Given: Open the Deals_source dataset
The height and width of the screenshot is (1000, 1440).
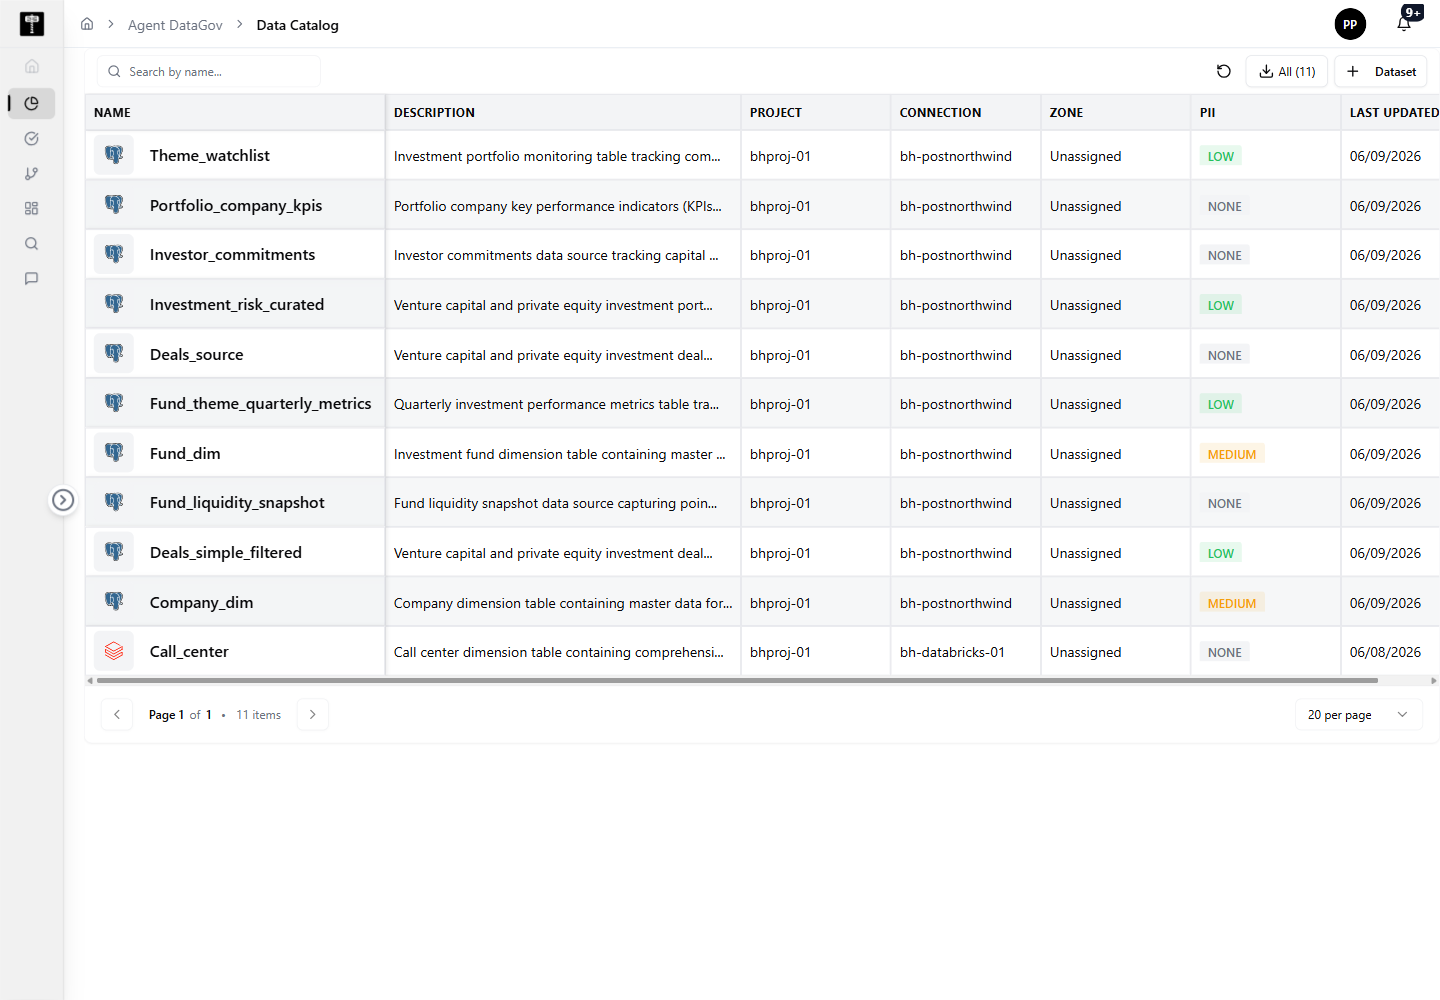Looking at the screenshot, I should pyautogui.click(x=196, y=354).
